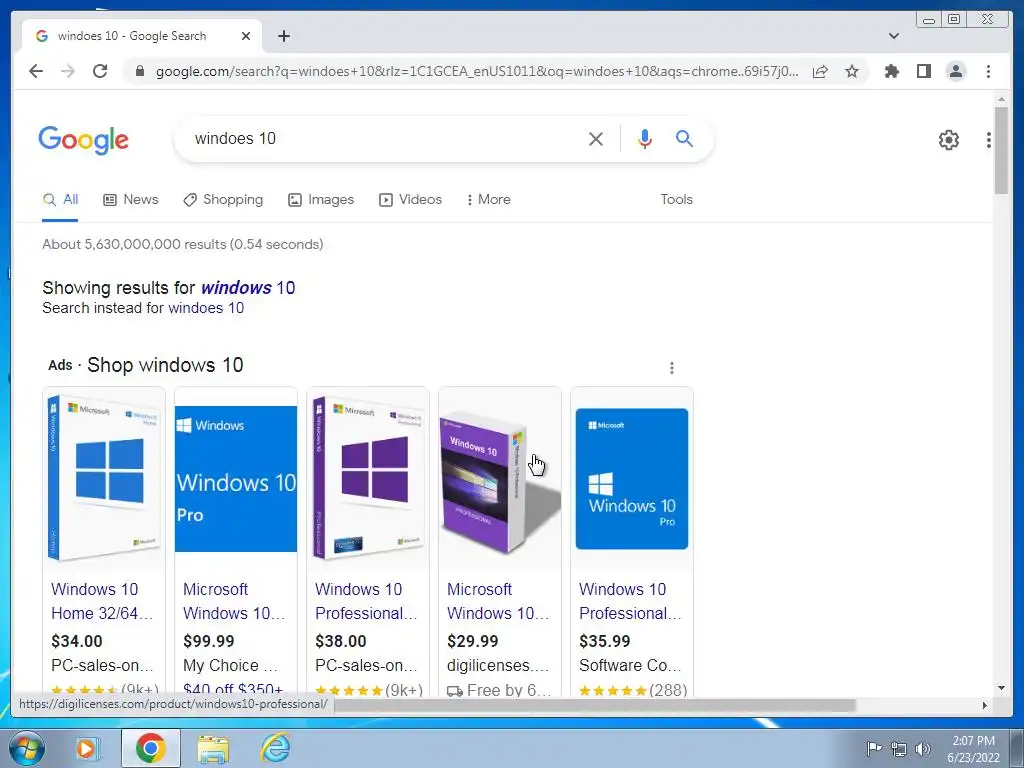Bookmark this tab with the star
1024x768 pixels.
852,71
